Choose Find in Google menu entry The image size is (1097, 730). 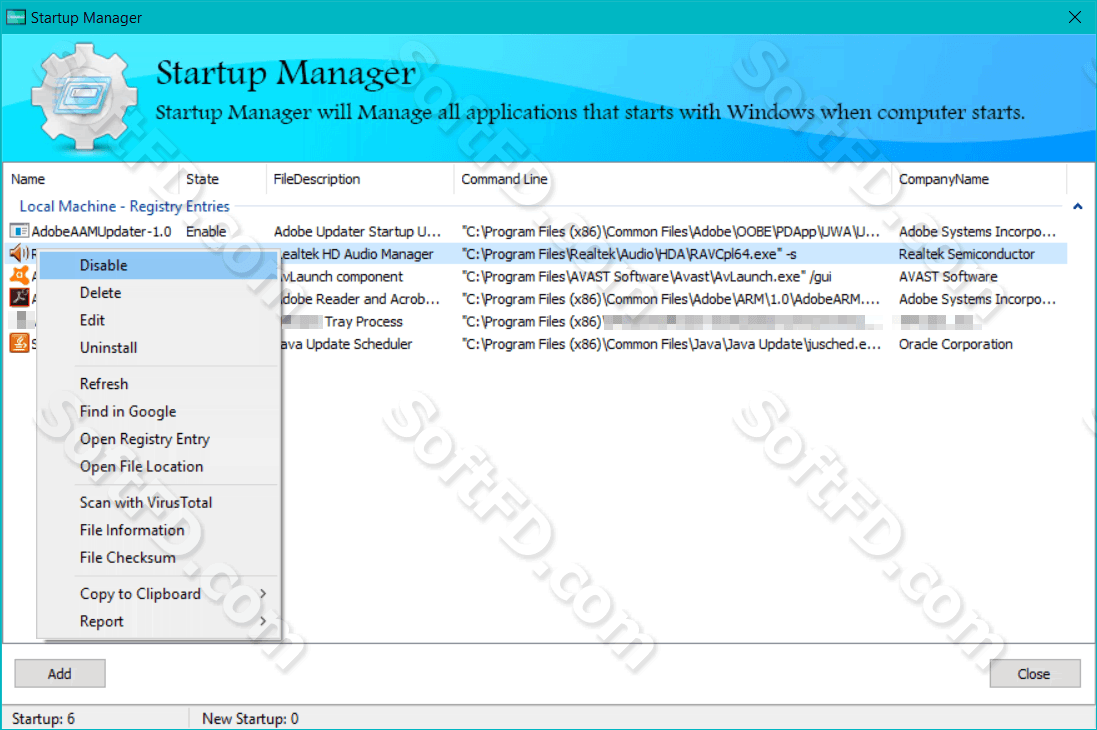tap(159, 412)
